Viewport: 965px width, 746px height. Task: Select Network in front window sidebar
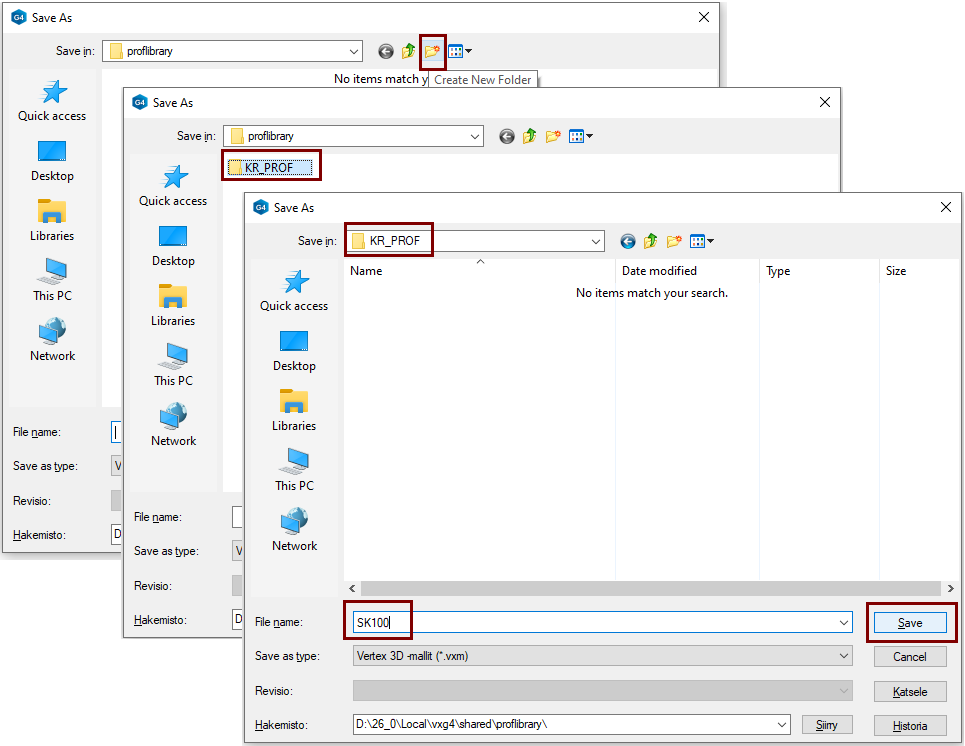[x=294, y=531]
